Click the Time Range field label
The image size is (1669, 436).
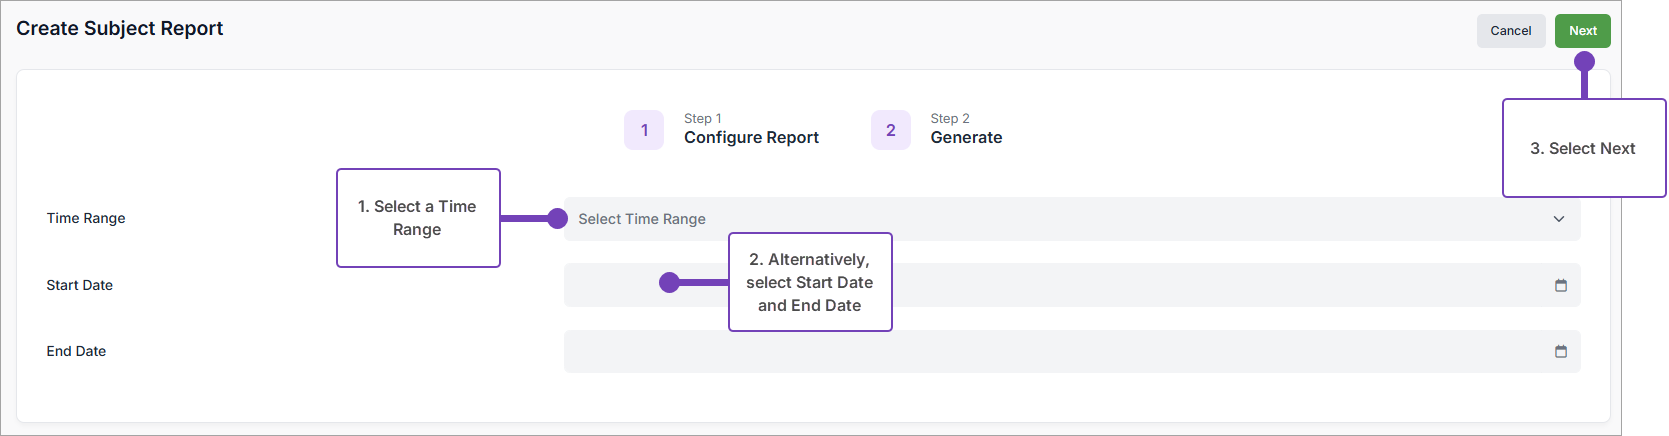pyautogui.click(x=86, y=218)
